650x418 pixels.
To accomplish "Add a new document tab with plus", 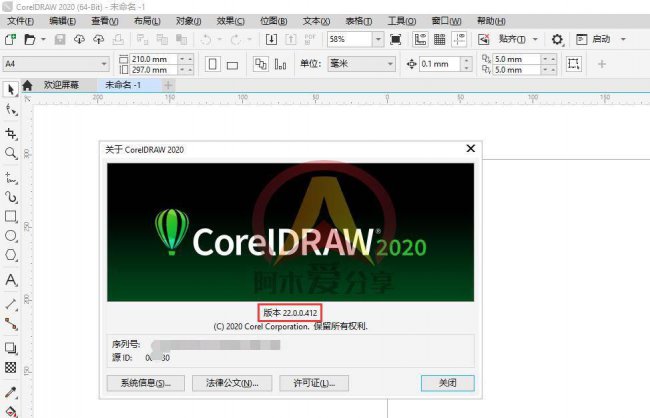I will tap(168, 85).
